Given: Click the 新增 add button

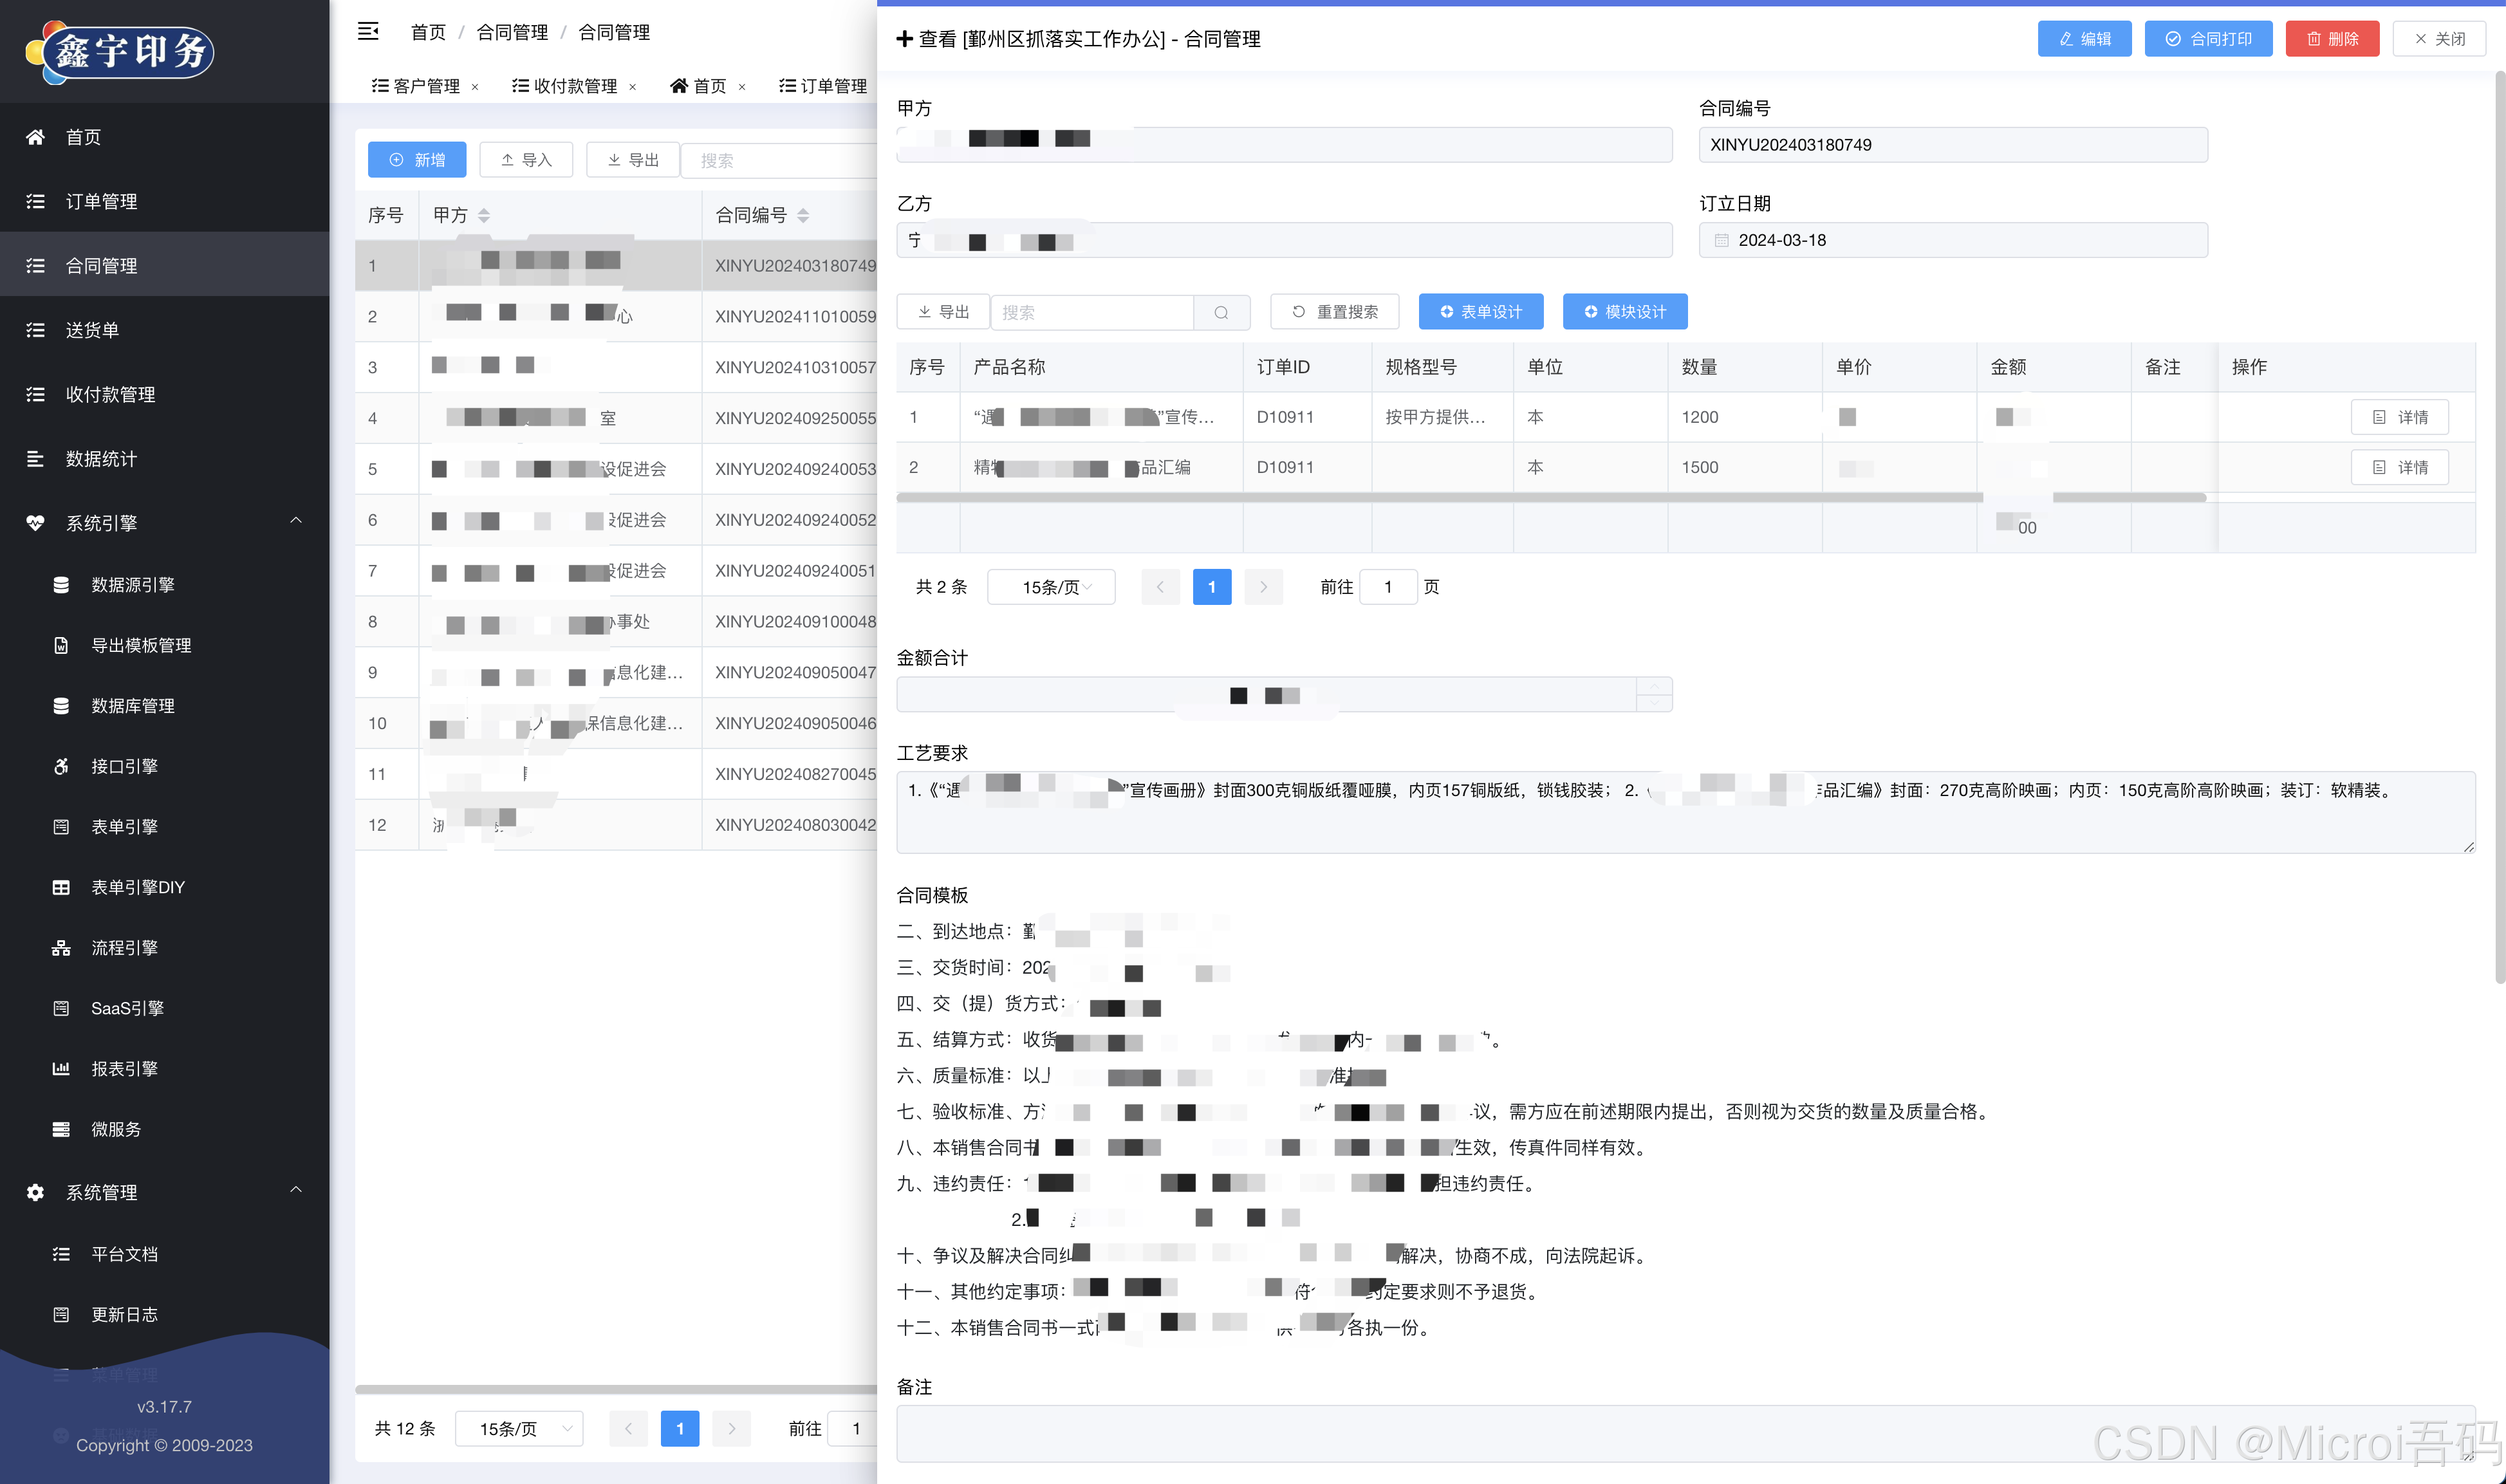Looking at the screenshot, I should (x=417, y=159).
